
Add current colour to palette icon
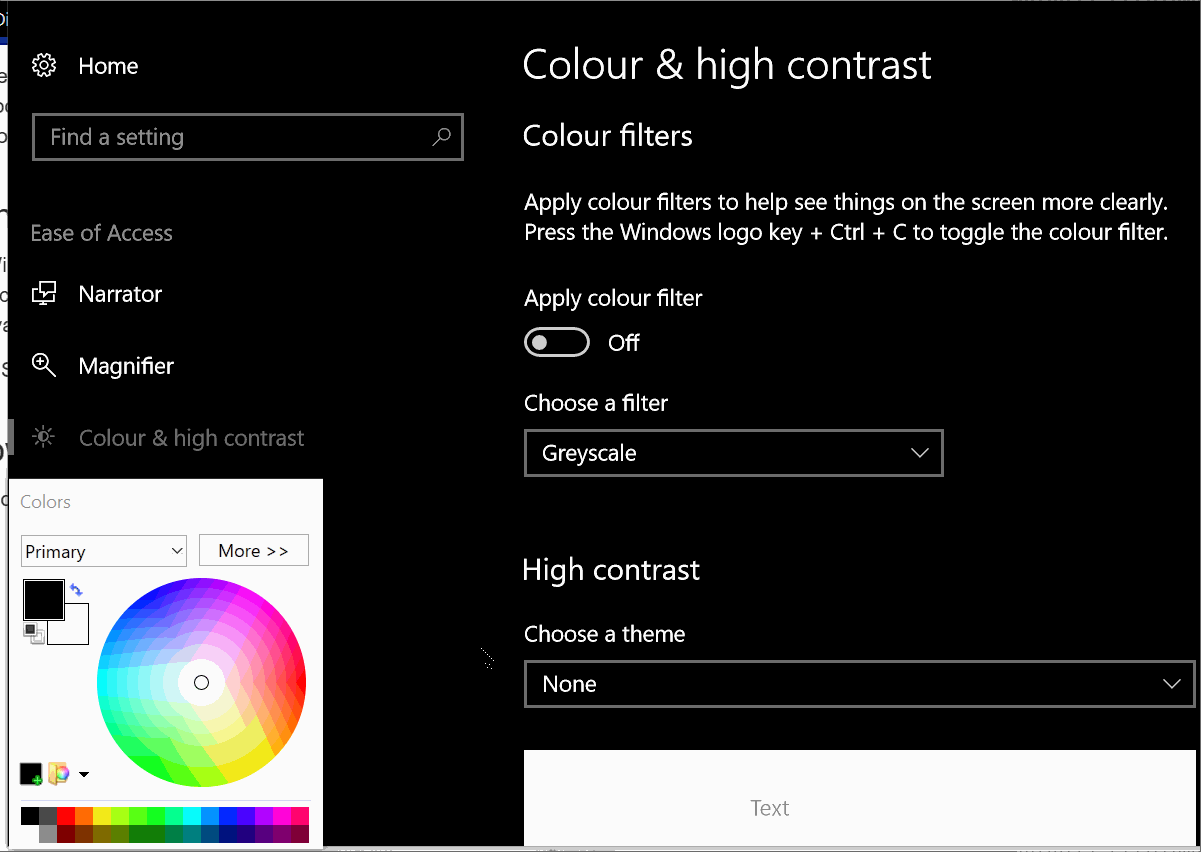[31, 774]
